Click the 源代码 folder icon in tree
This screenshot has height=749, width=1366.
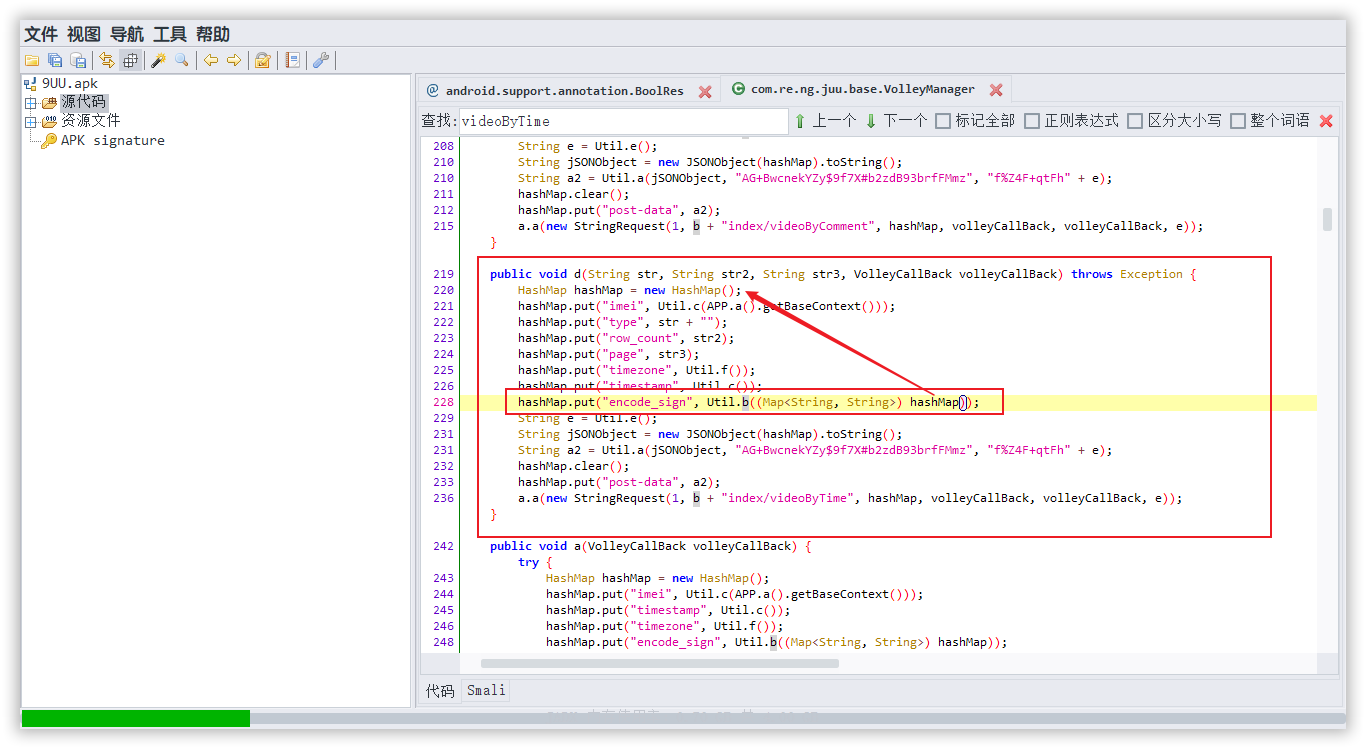pyautogui.click(x=49, y=102)
